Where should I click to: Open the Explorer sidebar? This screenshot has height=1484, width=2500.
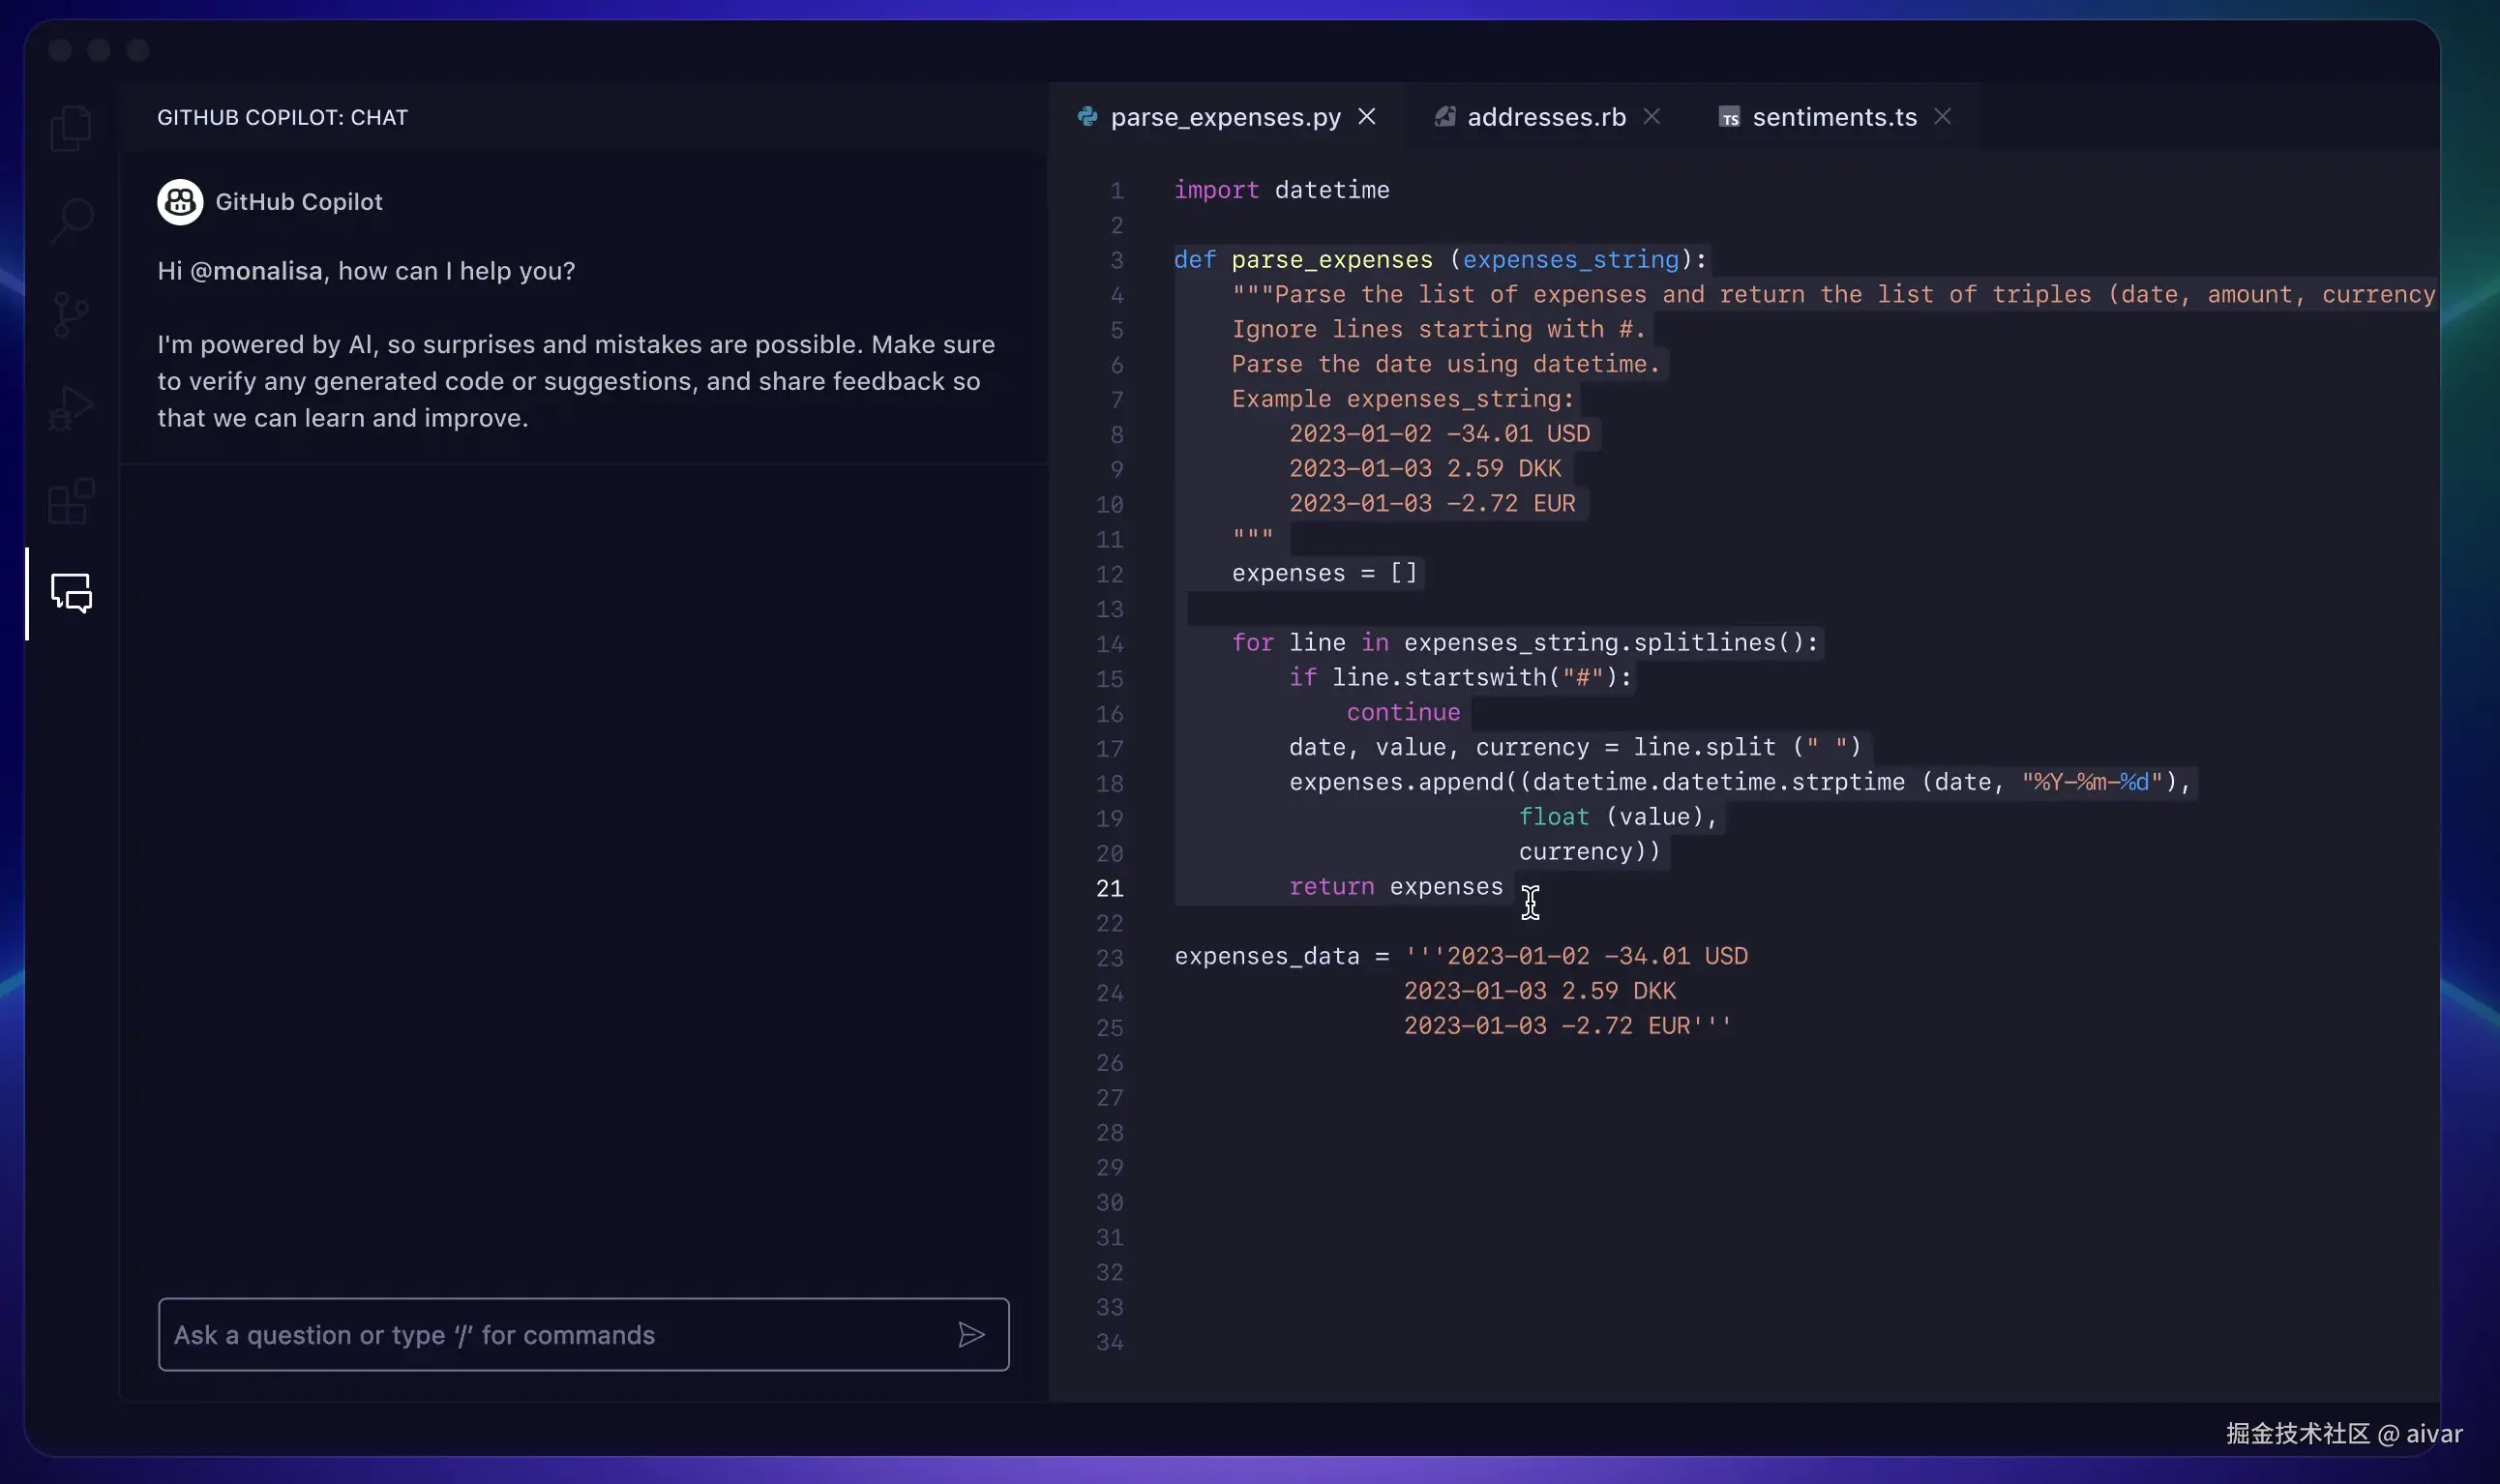pos(70,126)
